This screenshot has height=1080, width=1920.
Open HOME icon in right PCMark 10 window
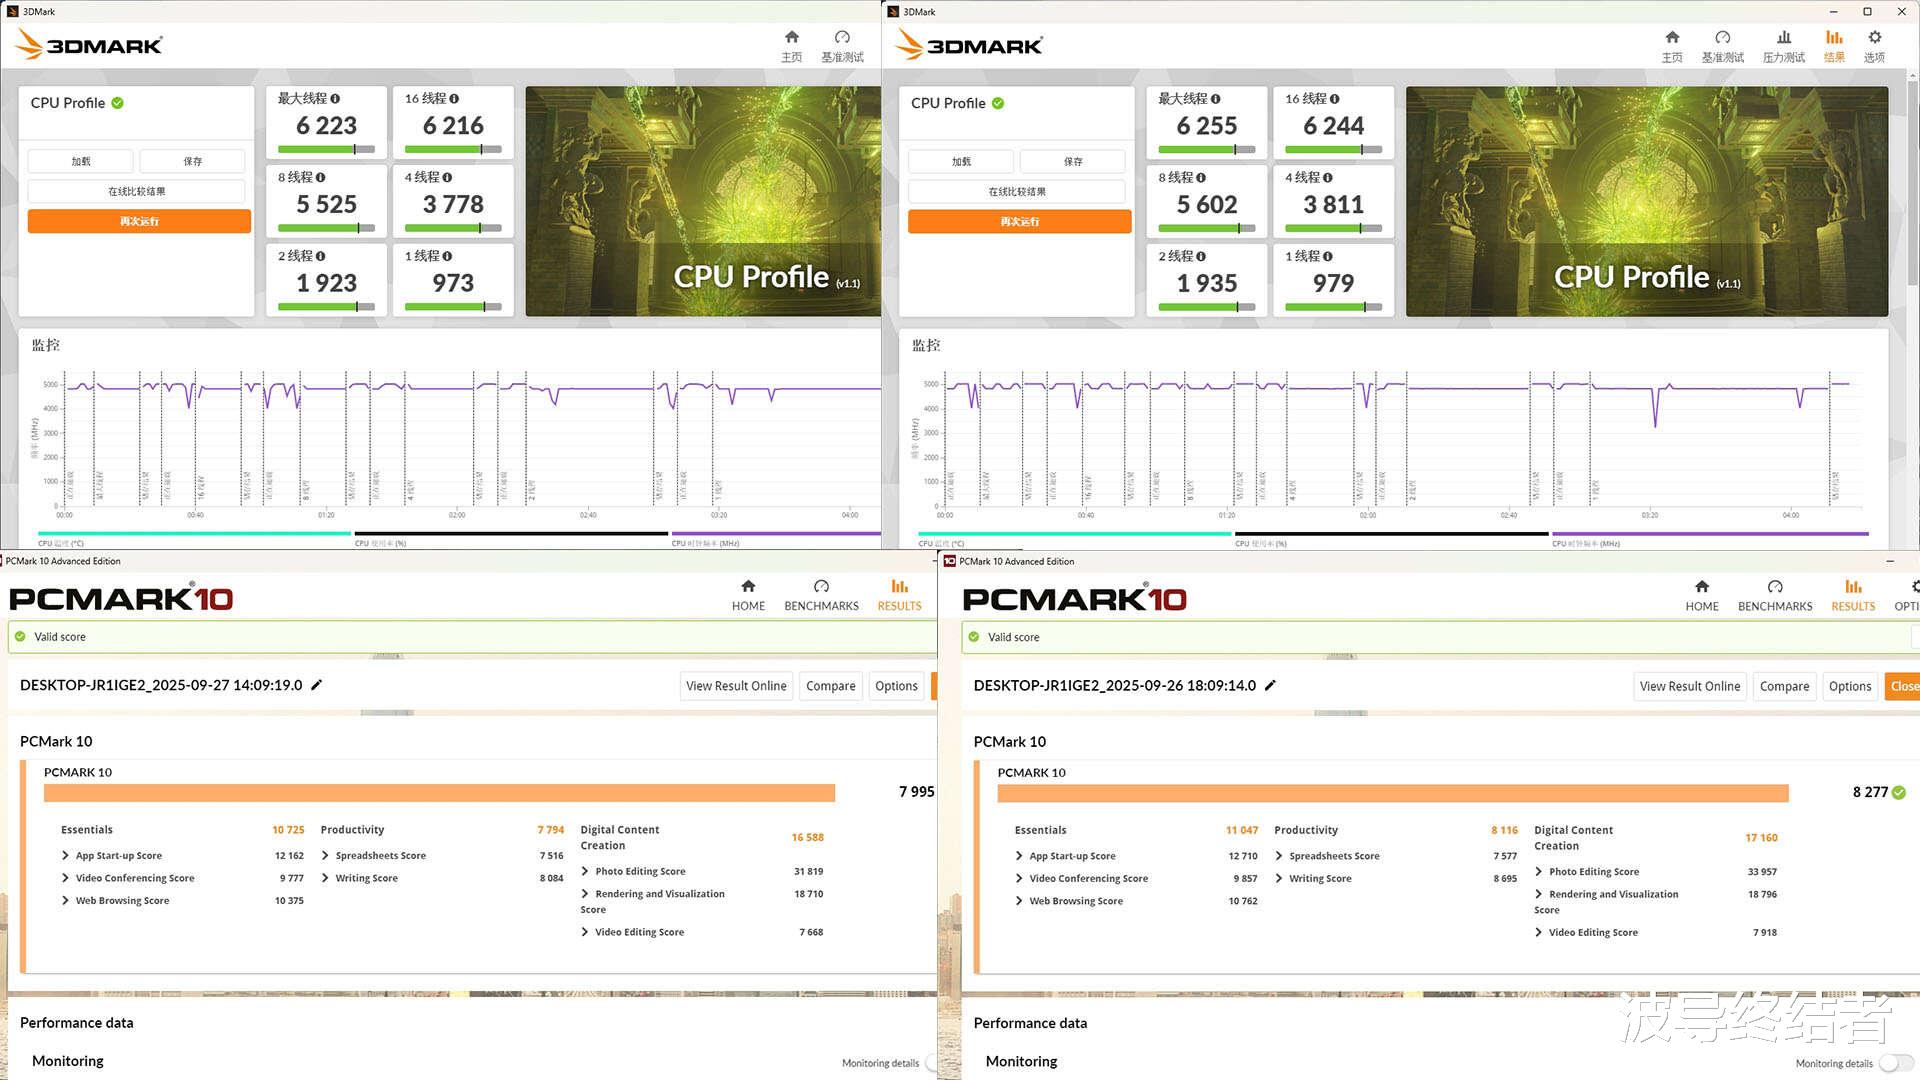tap(1701, 587)
